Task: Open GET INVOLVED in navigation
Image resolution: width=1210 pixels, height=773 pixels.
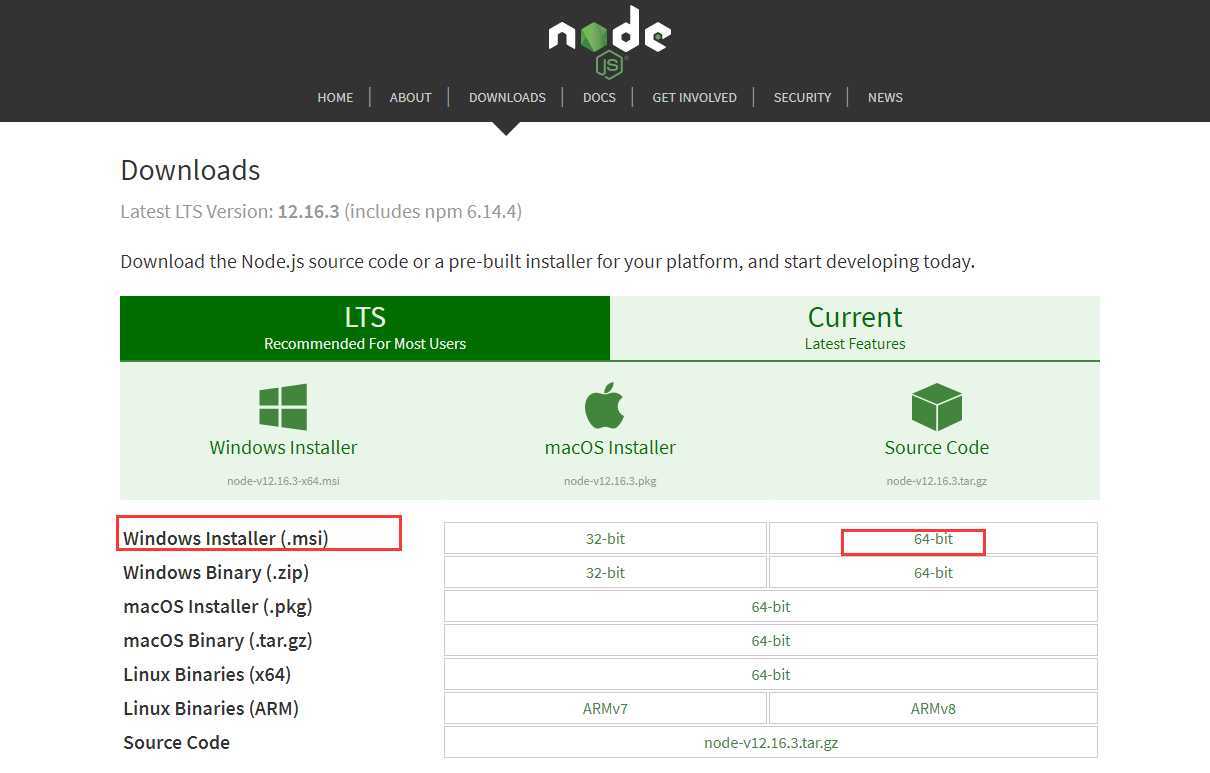Action: click(694, 97)
